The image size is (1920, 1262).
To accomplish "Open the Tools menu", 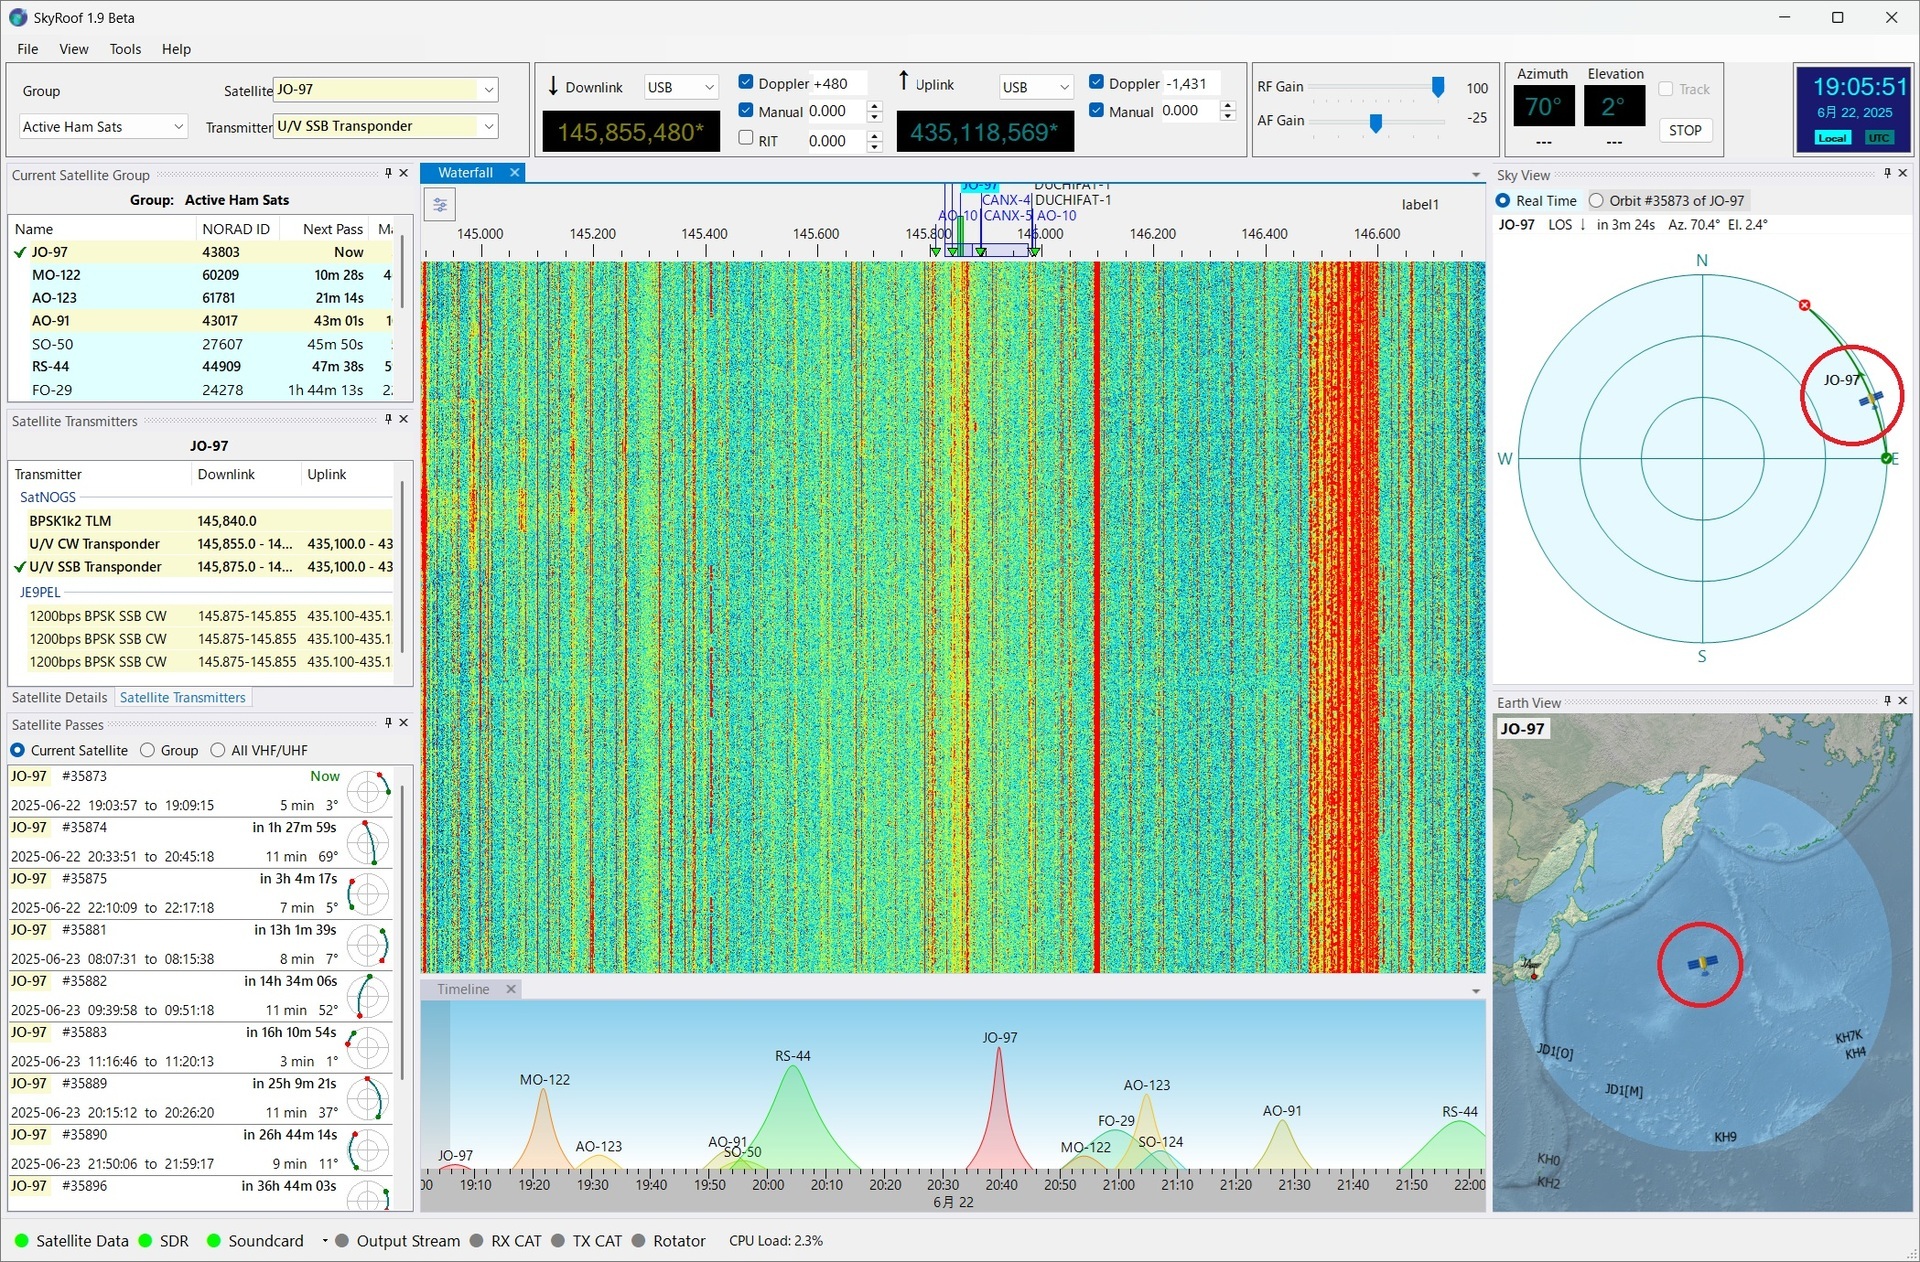I will 125,48.
